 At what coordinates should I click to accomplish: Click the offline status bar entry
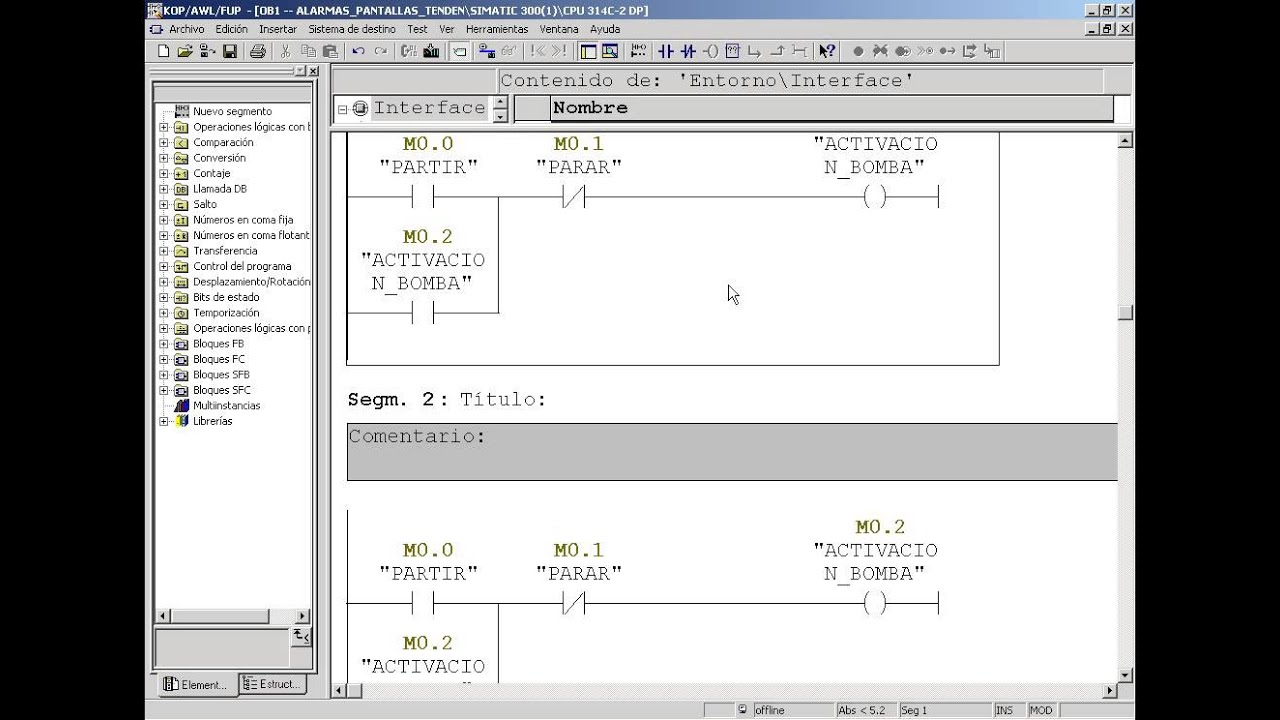(770, 710)
